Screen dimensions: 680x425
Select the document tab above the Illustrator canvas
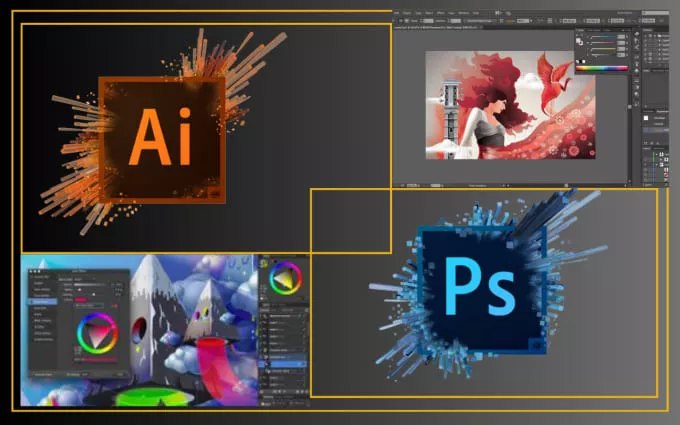(437, 27)
